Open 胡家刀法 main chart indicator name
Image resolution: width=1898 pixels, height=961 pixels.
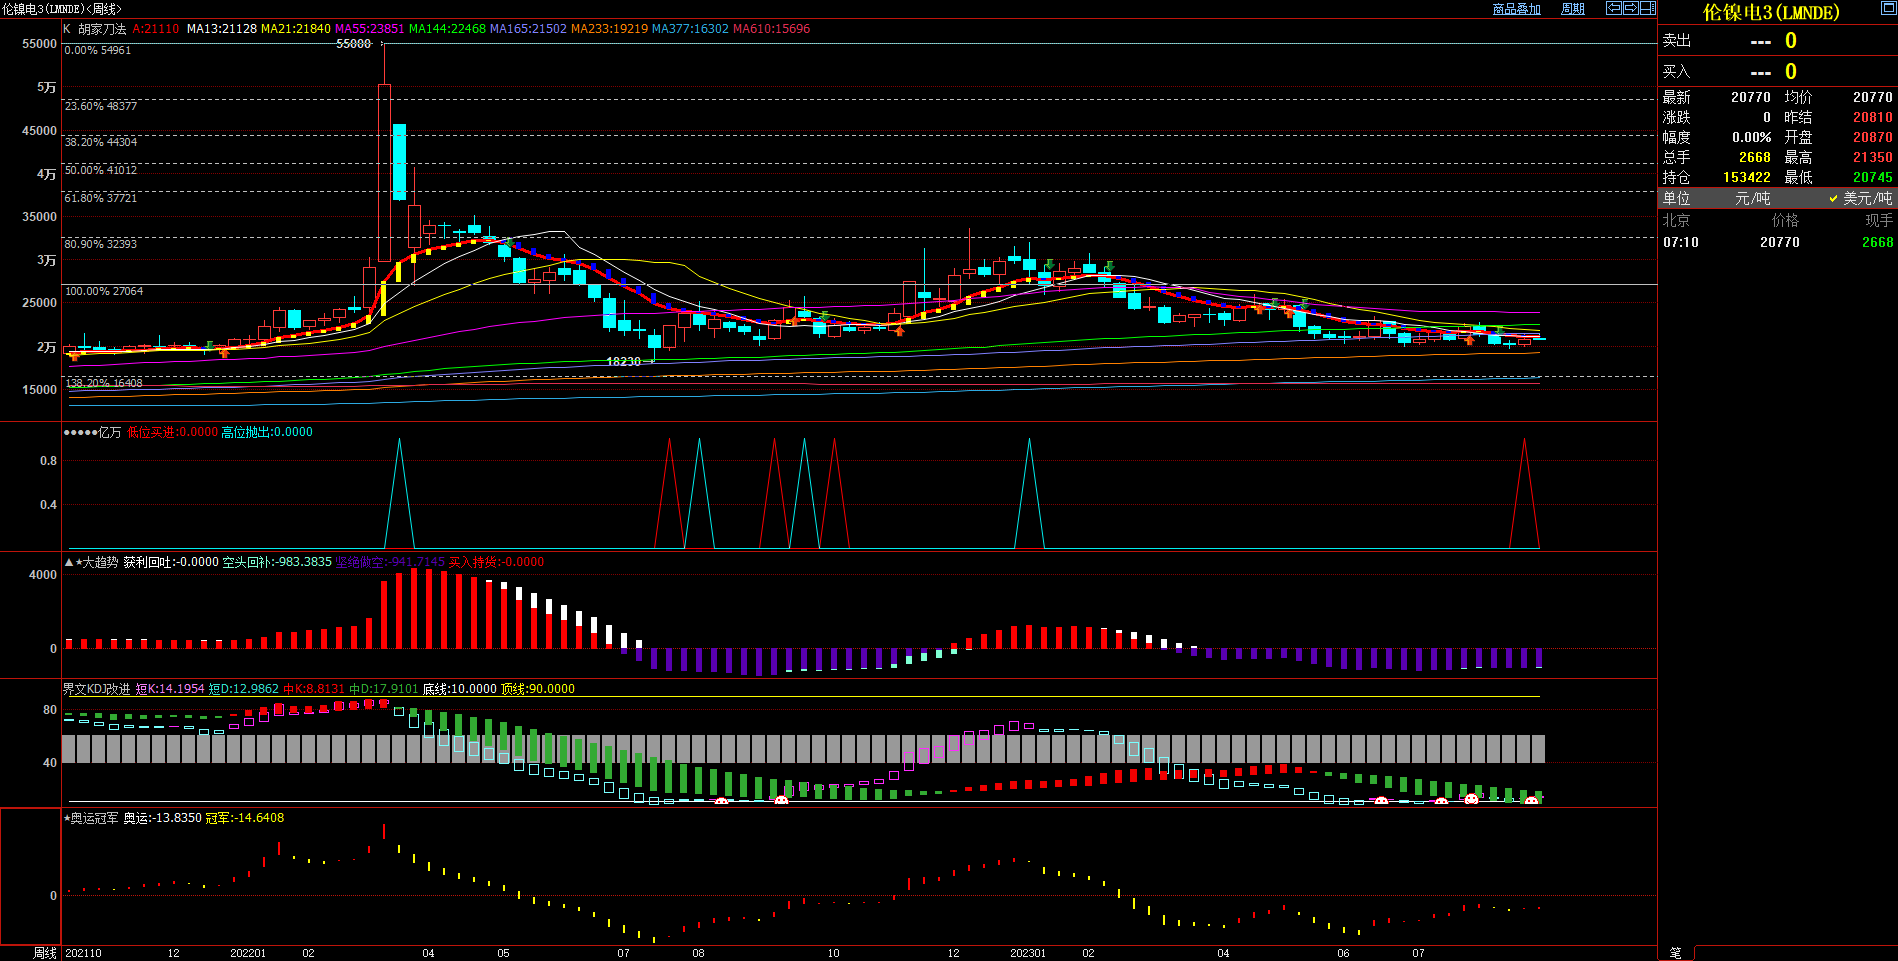point(102,29)
